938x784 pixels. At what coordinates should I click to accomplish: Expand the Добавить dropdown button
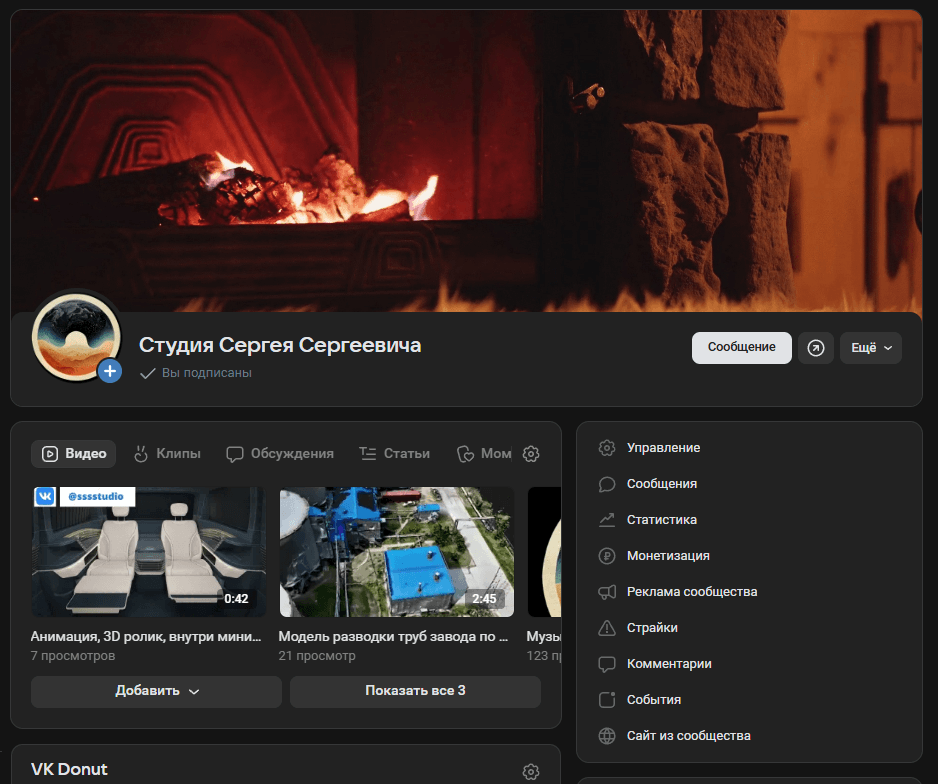point(156,691)
